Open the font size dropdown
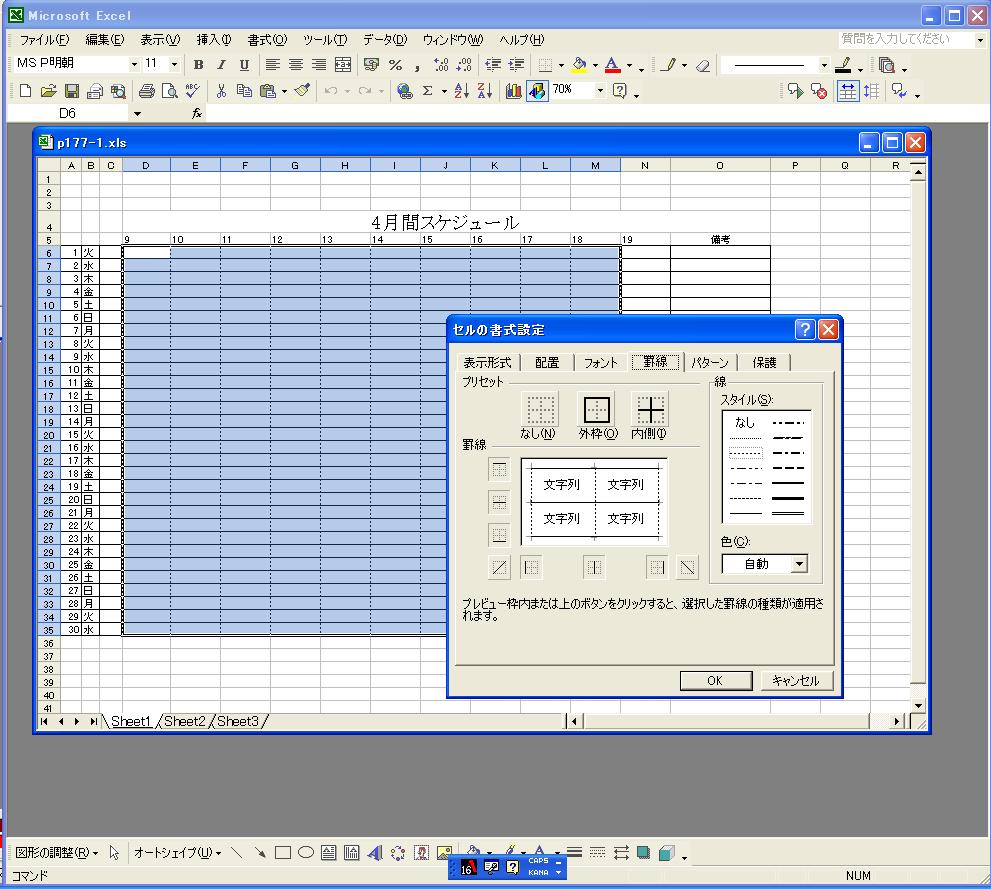The height and width of the screenshot is (889, 991). (174, 64)
